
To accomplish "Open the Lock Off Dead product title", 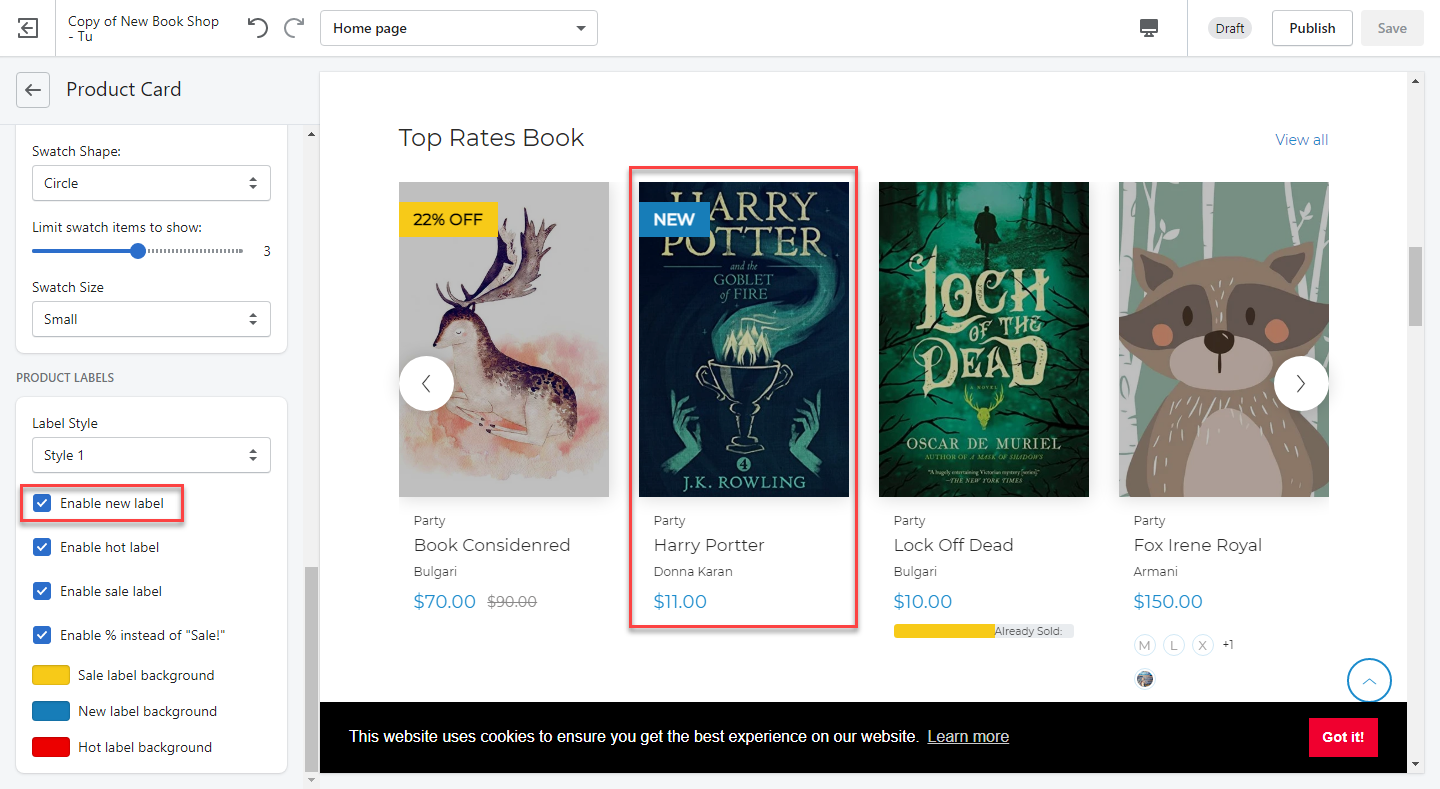I will click(953, 545).
